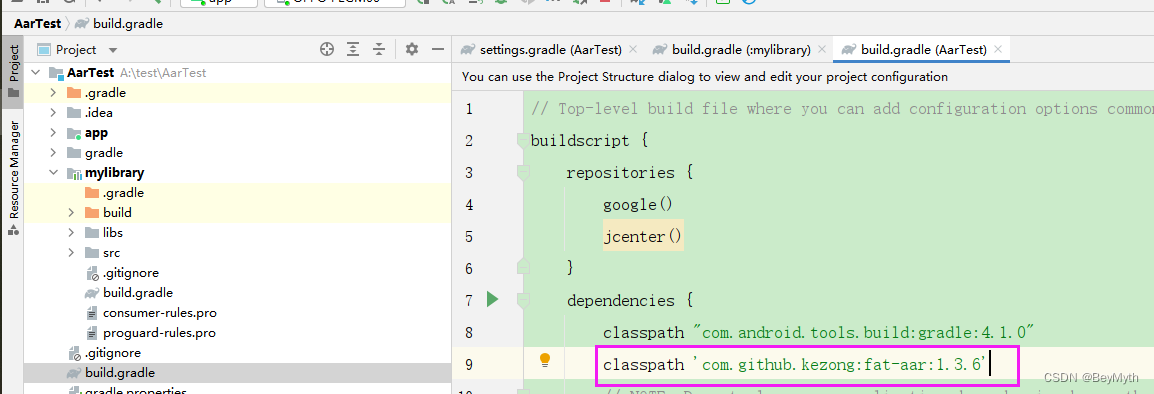Screen dimensions: 1154x394
Task: Click the locate opened file crosshair icon
Action: (327, 49)
